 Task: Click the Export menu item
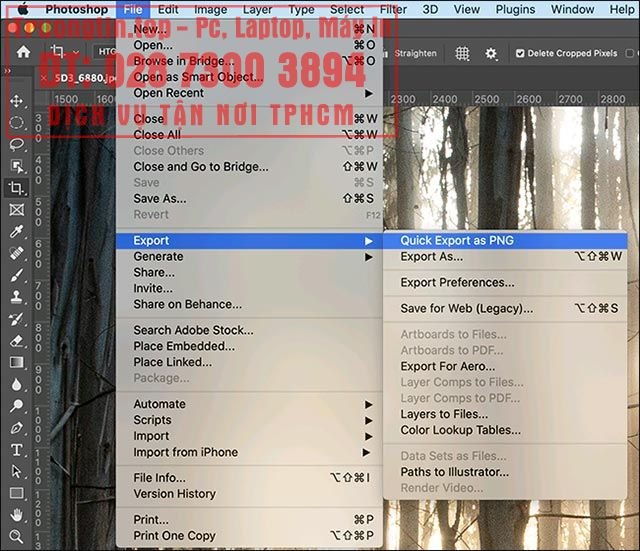[249, 240]
